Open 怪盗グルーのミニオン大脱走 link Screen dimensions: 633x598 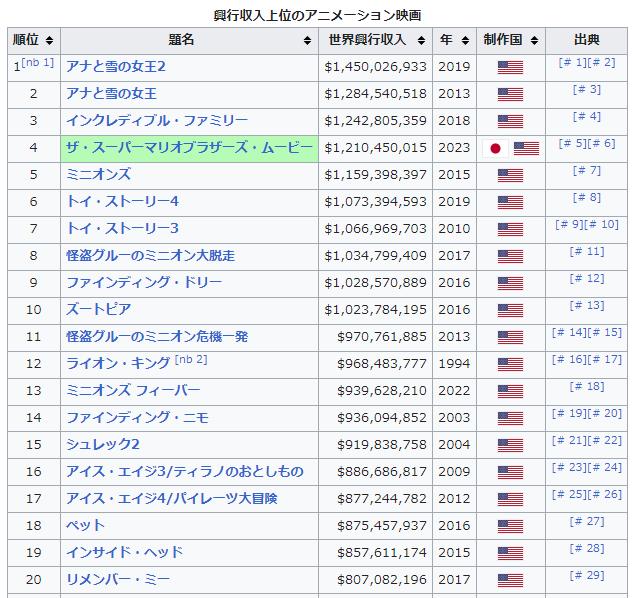[151, 256]
